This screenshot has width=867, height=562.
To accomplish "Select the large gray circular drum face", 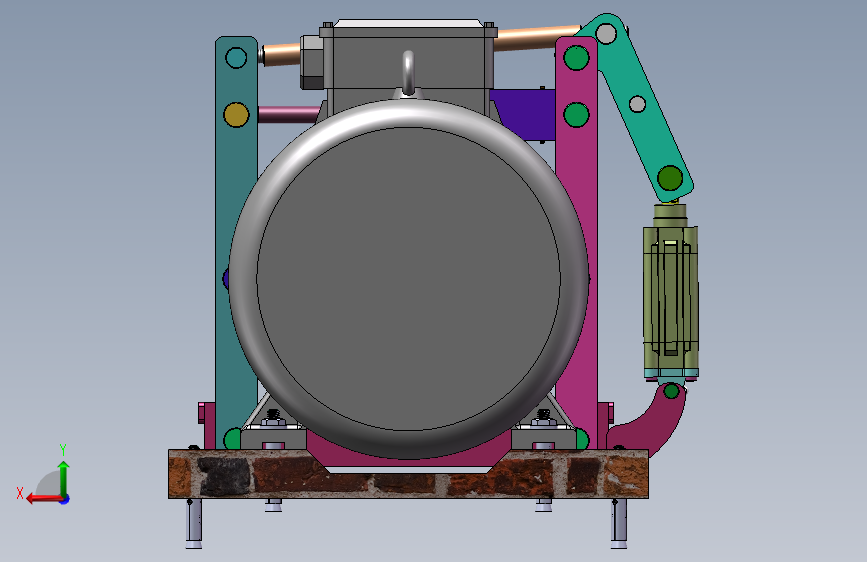I will pyautogui.click(x=408, y=278).
